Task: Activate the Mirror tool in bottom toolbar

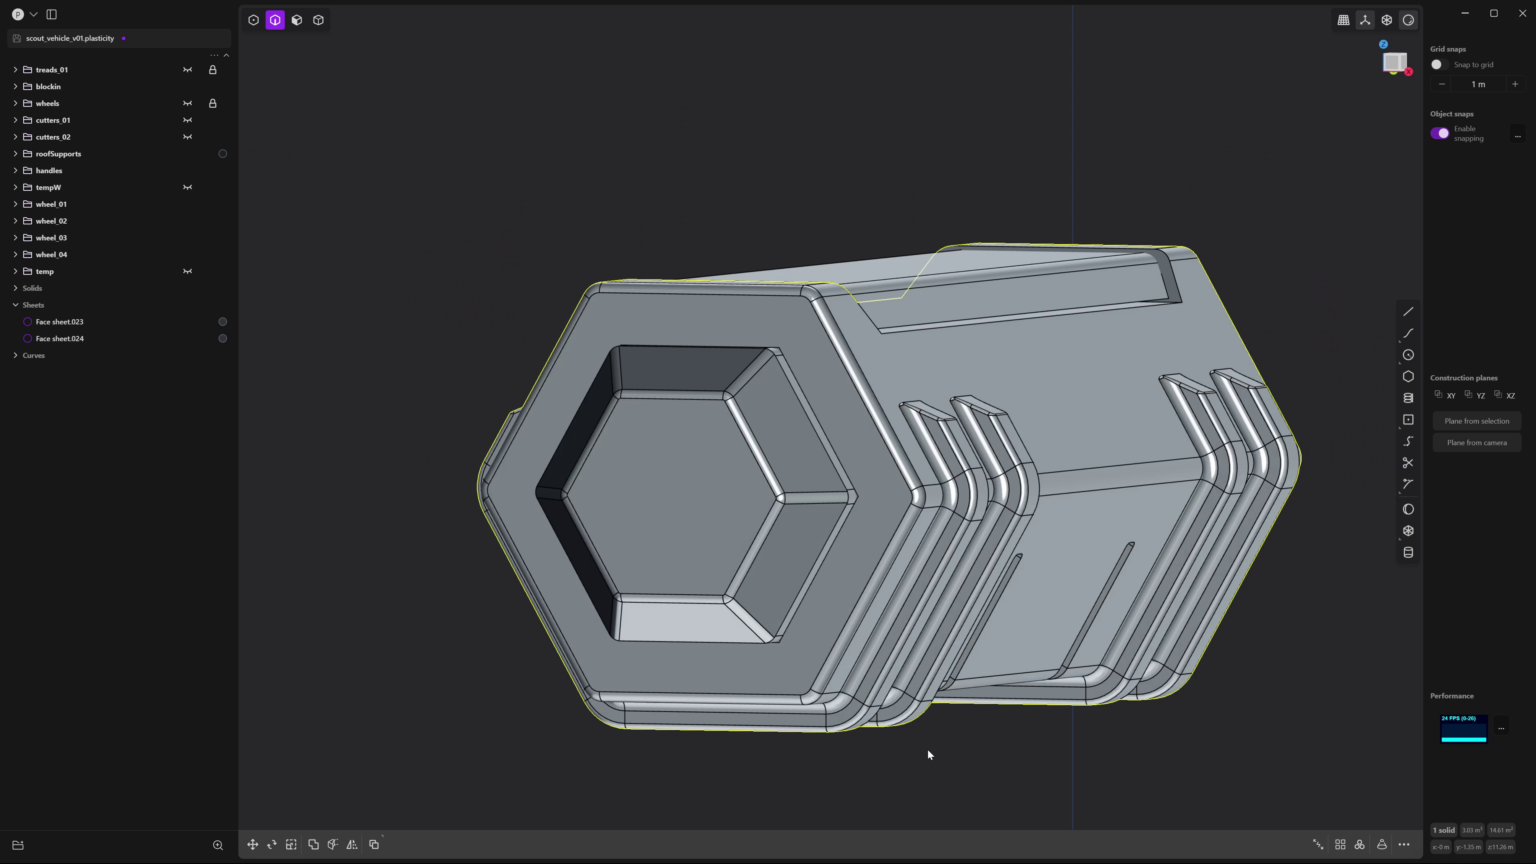Action: click(x=352, y=845)
